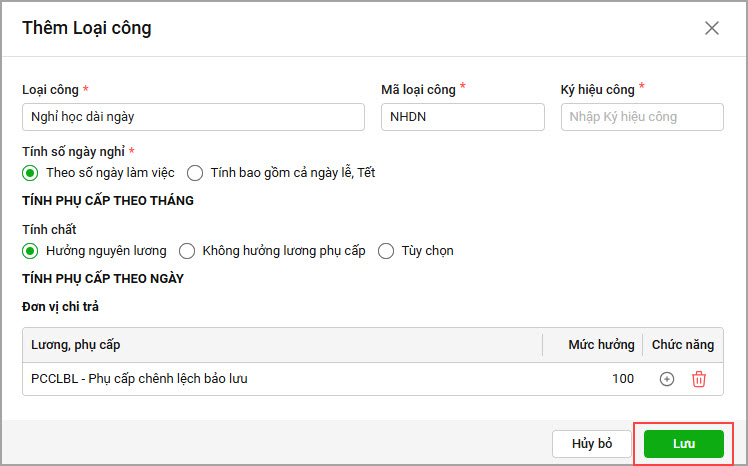
Task: Select the Tùy chọn radio button
Action: [386, 251]
